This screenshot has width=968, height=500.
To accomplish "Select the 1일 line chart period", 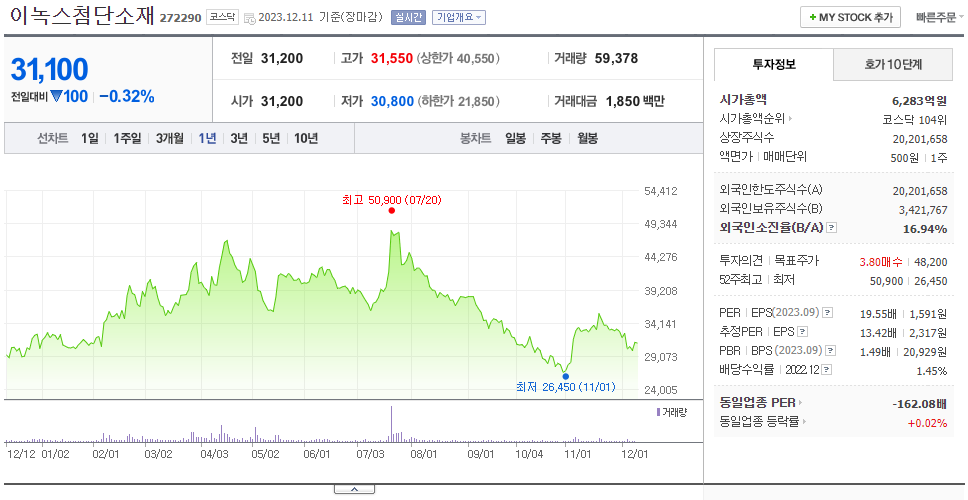I will point(90,138).
